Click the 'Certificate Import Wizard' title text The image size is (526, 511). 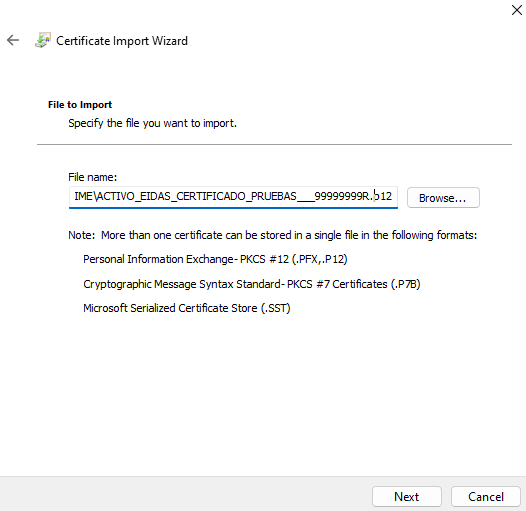pyautogui.click(x=122, y=41)
